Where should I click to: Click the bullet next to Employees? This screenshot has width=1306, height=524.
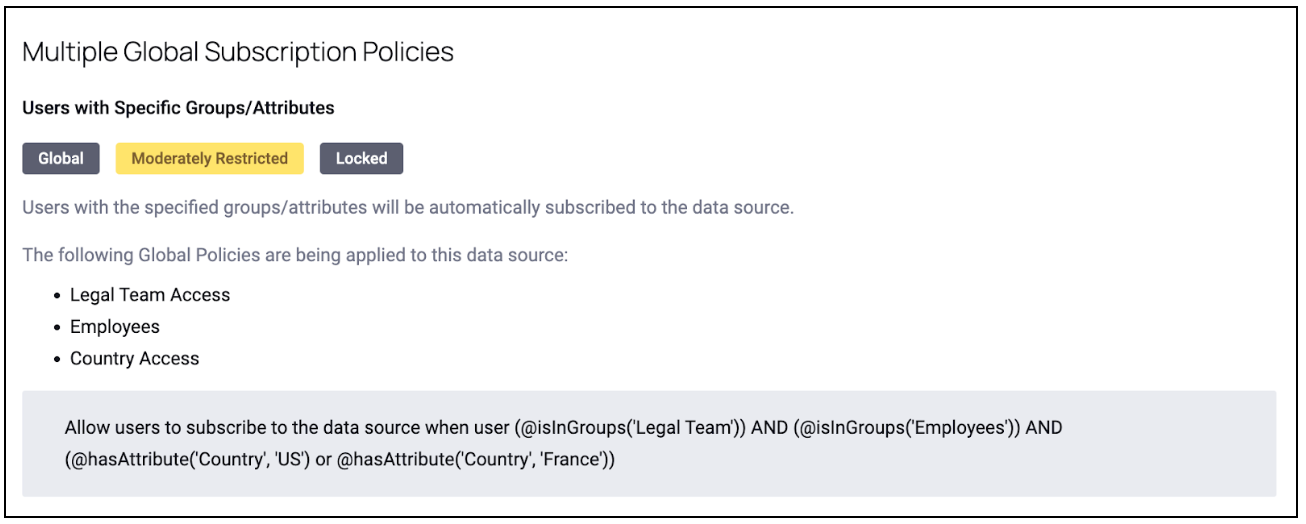[58, 328]
